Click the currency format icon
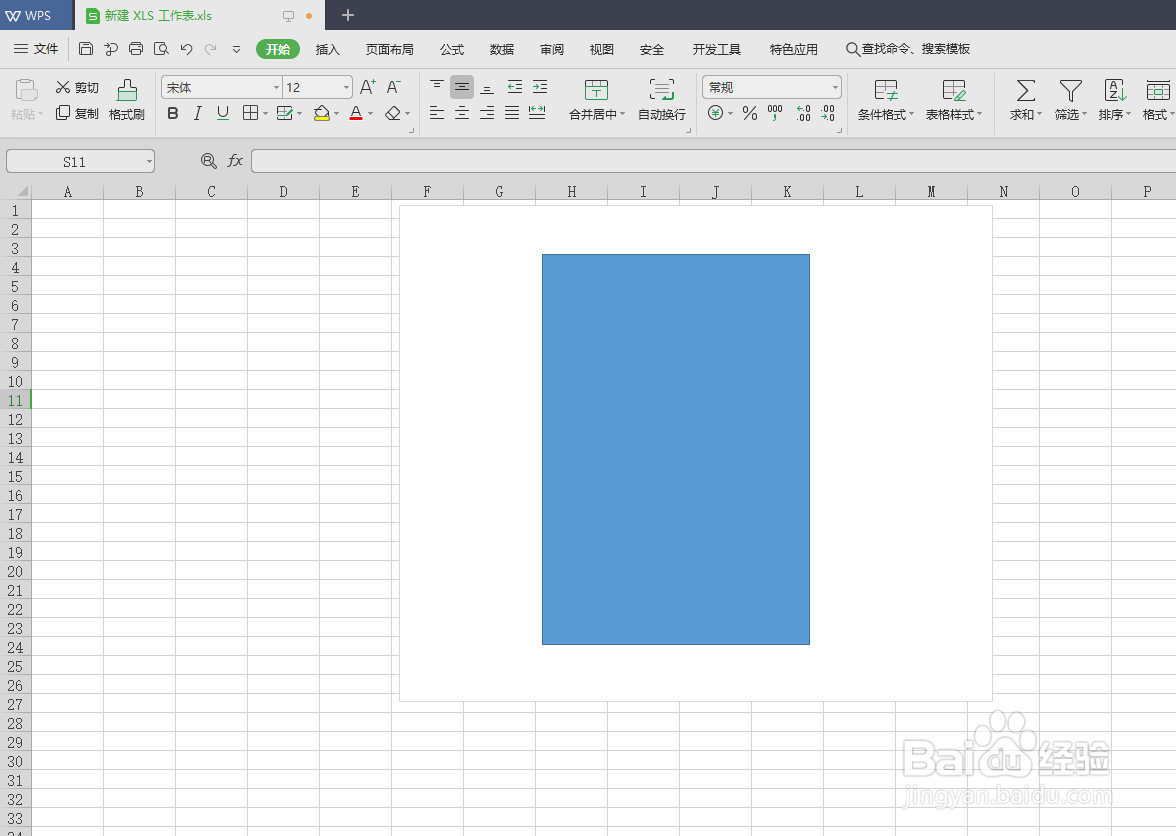1176x836 pixels. tap(716, 113)
